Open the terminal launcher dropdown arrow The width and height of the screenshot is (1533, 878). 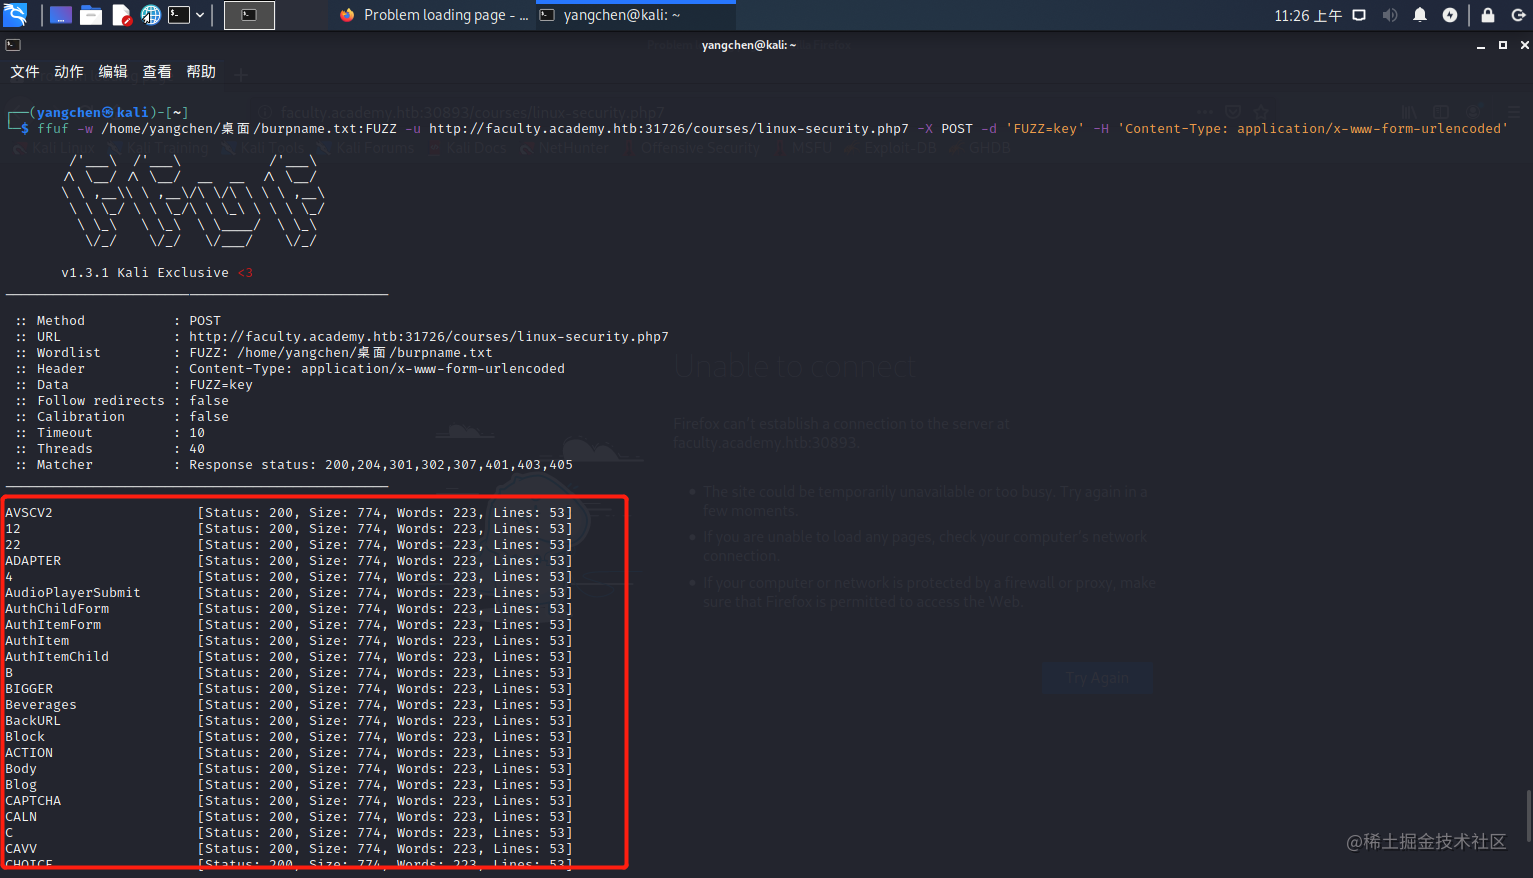[200, 15]
